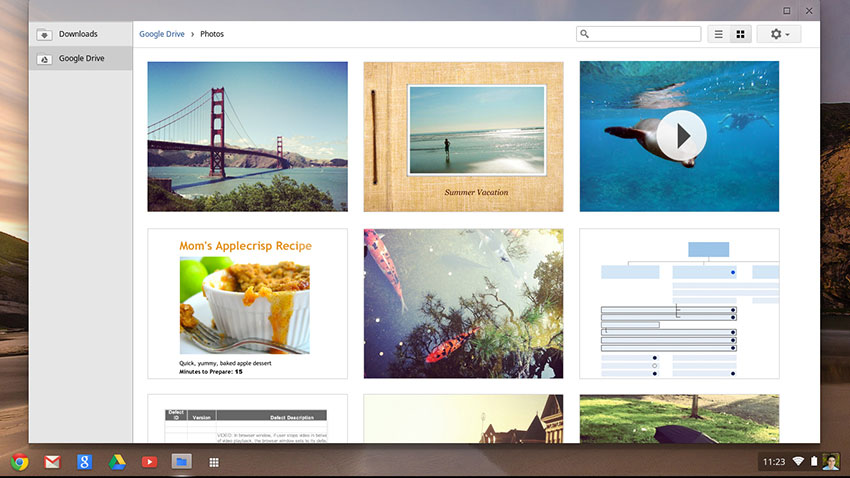850x478 pixels.
Task: Open the user avatar in system tray
Action: click(x=831, y=462)
